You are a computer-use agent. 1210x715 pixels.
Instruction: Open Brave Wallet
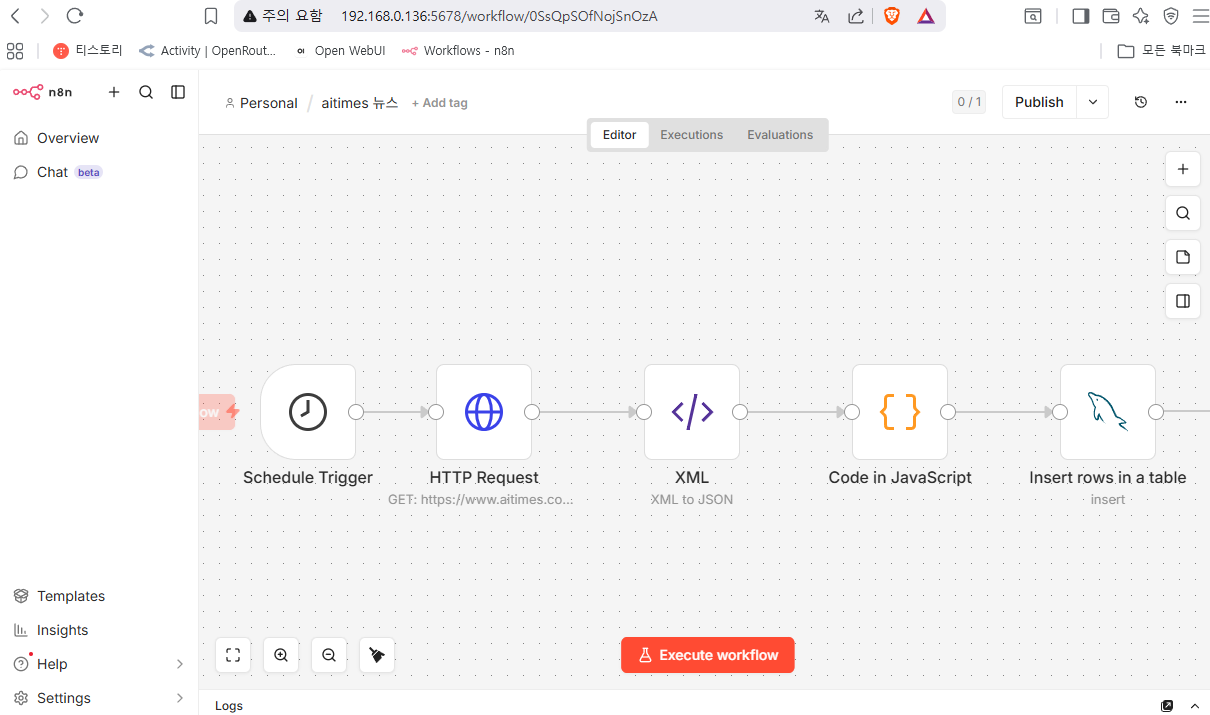[1110, 16]
